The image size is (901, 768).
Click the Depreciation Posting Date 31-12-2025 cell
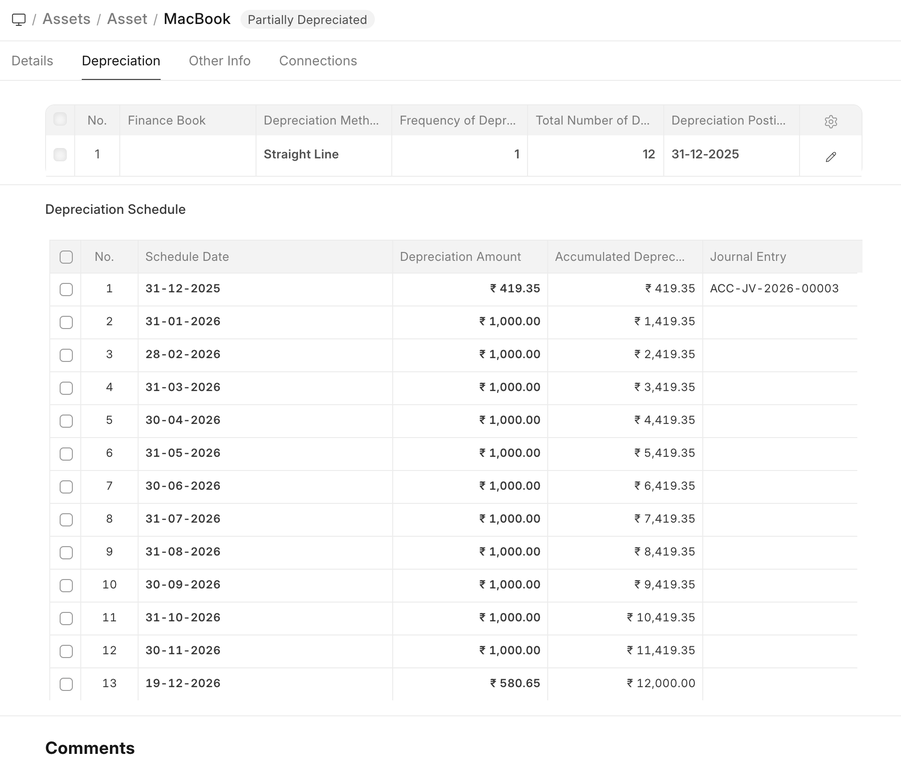731,155
